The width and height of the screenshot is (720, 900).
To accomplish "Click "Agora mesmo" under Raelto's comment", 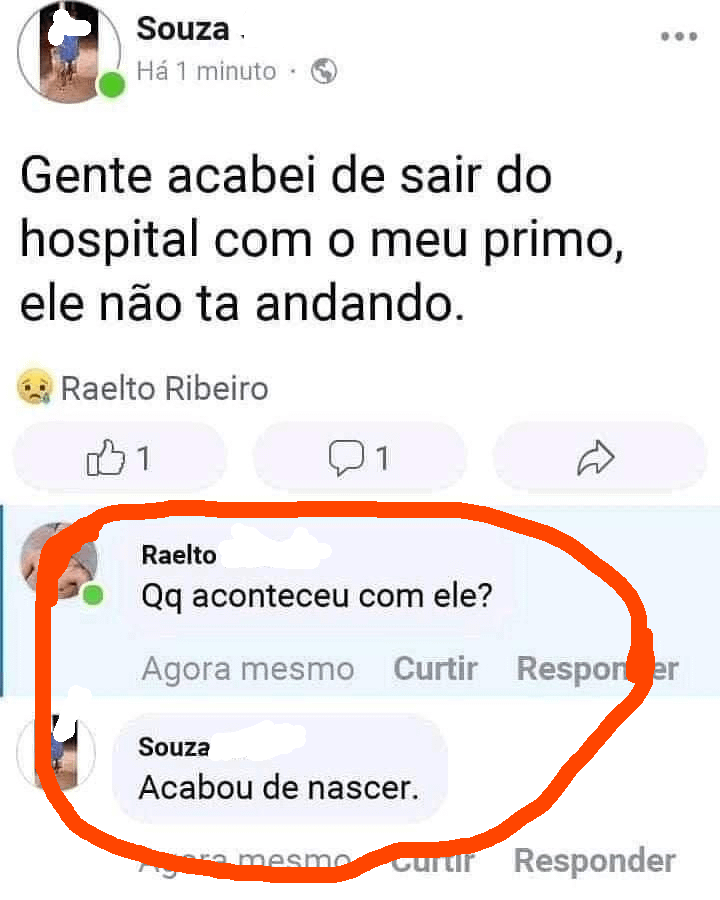I will tap(248, 668).
